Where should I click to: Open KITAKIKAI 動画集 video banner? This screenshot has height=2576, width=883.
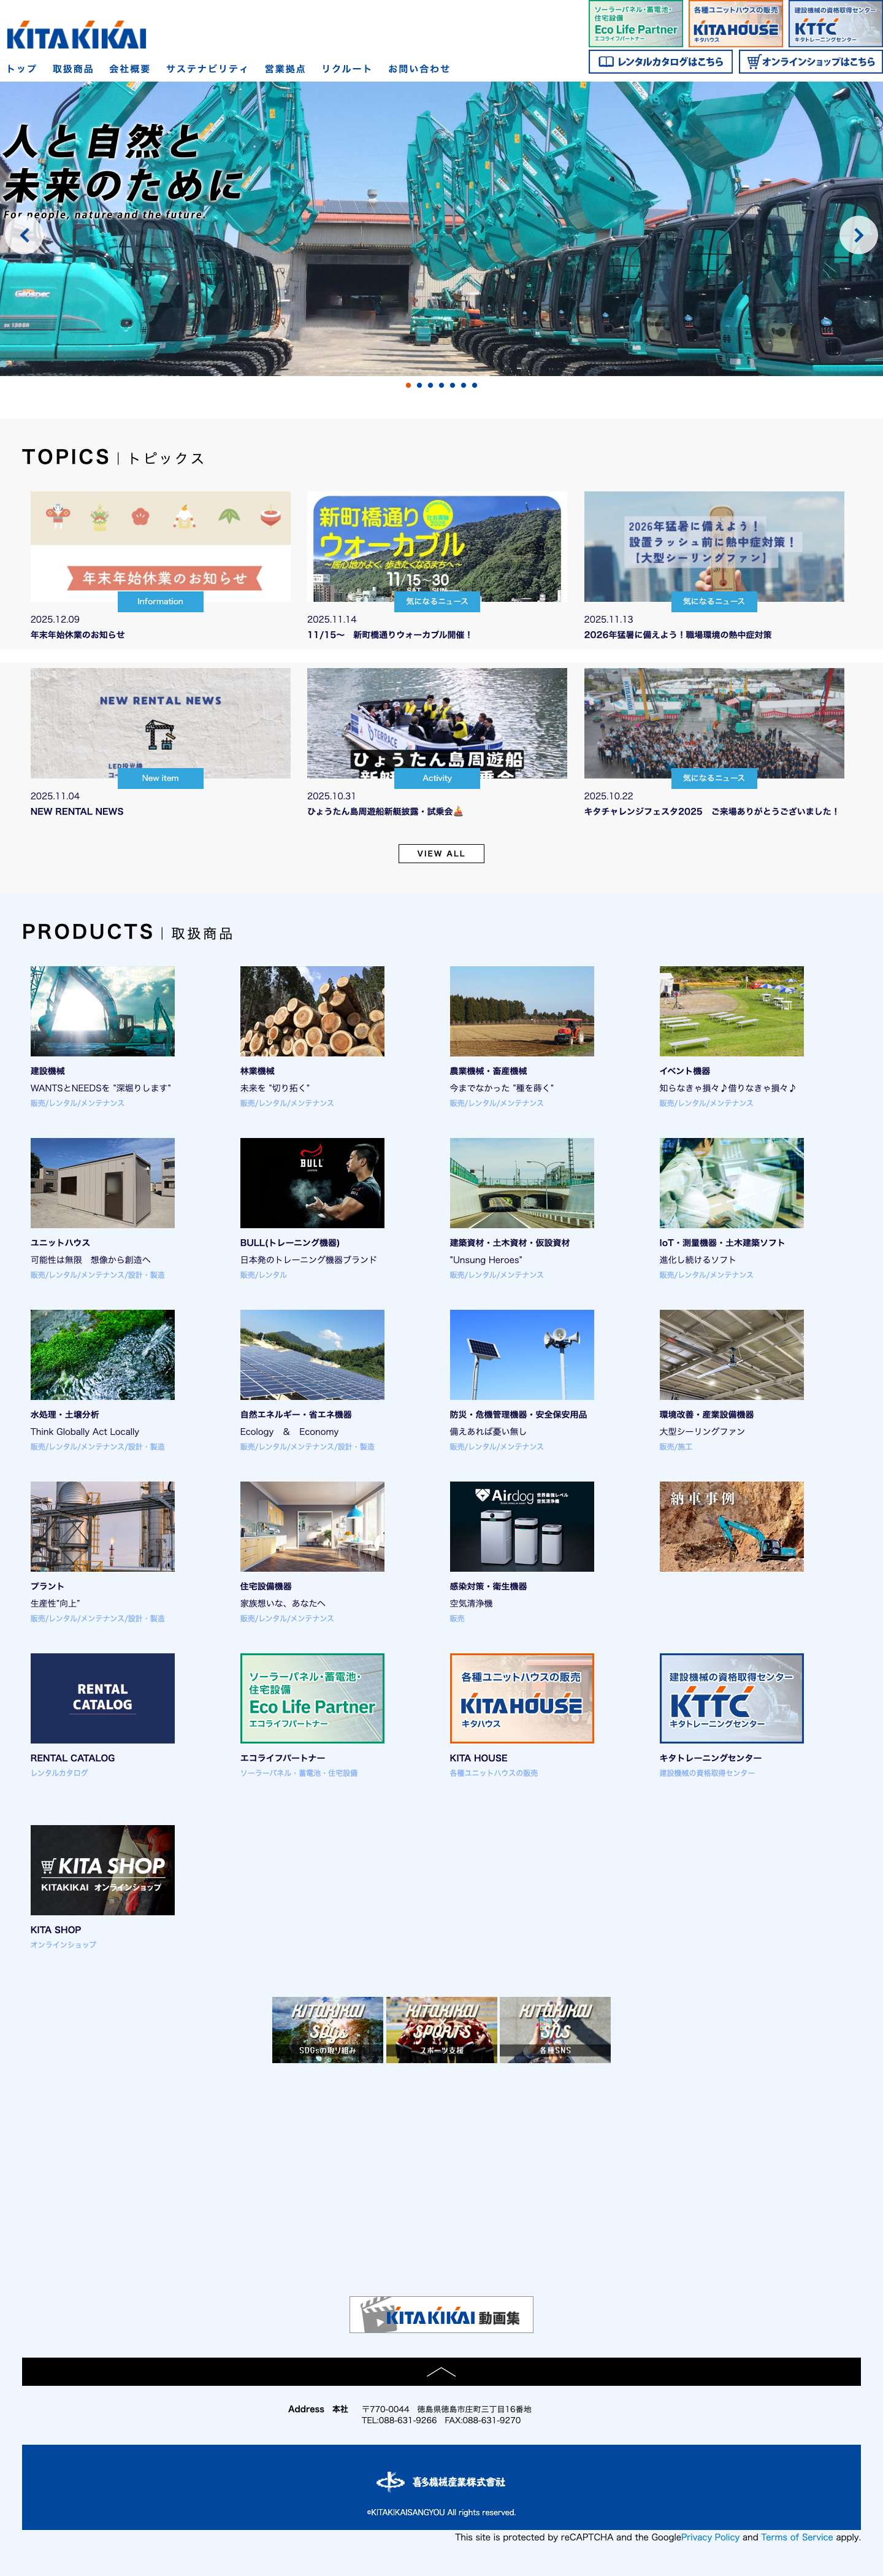(441, 2314)
